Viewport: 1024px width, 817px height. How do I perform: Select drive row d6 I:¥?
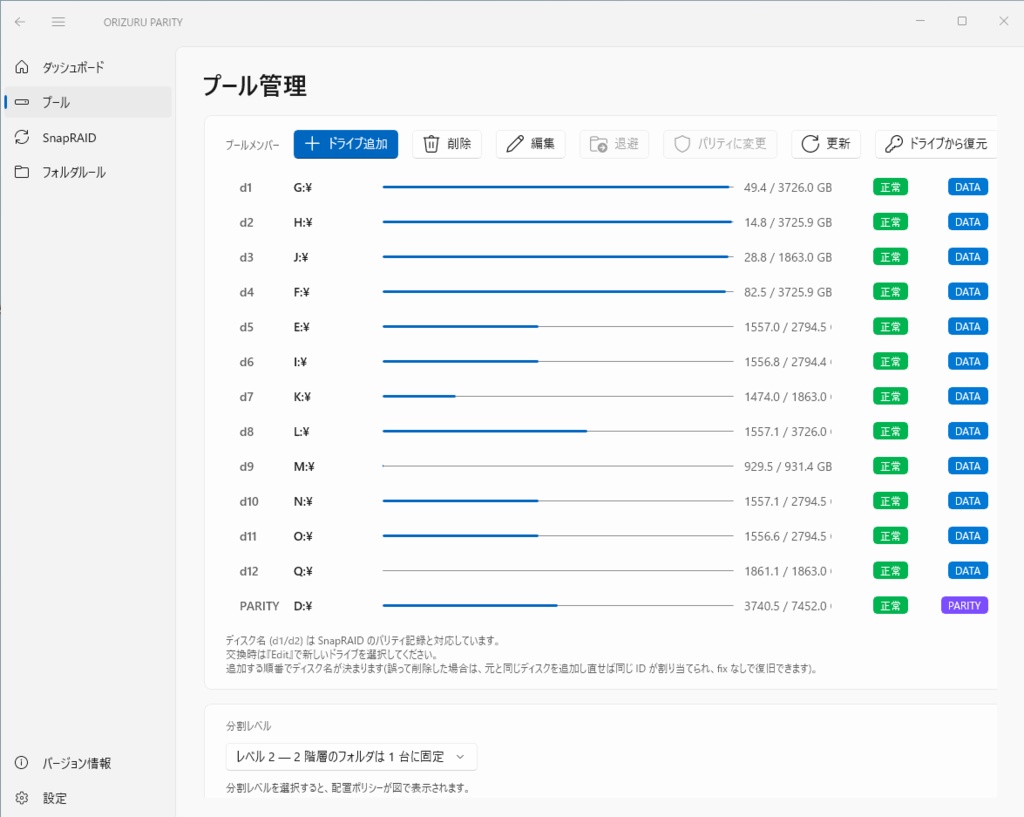click(x=611, y=361)
